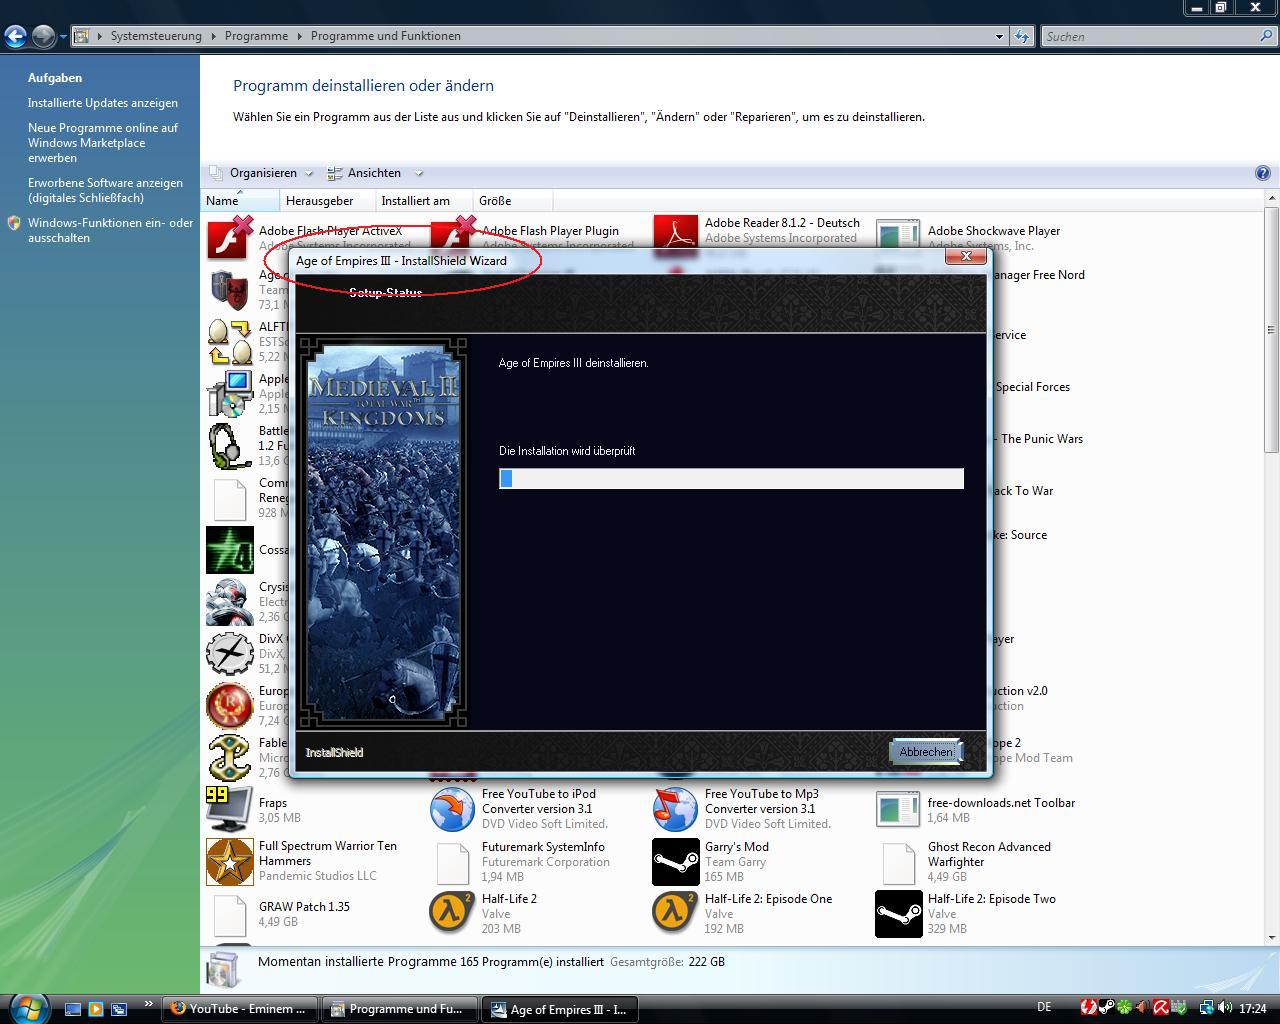This screenshot has width=1280, height=1024.
Task: Expand the address bar history dropdown
Action: click(999, 36)
